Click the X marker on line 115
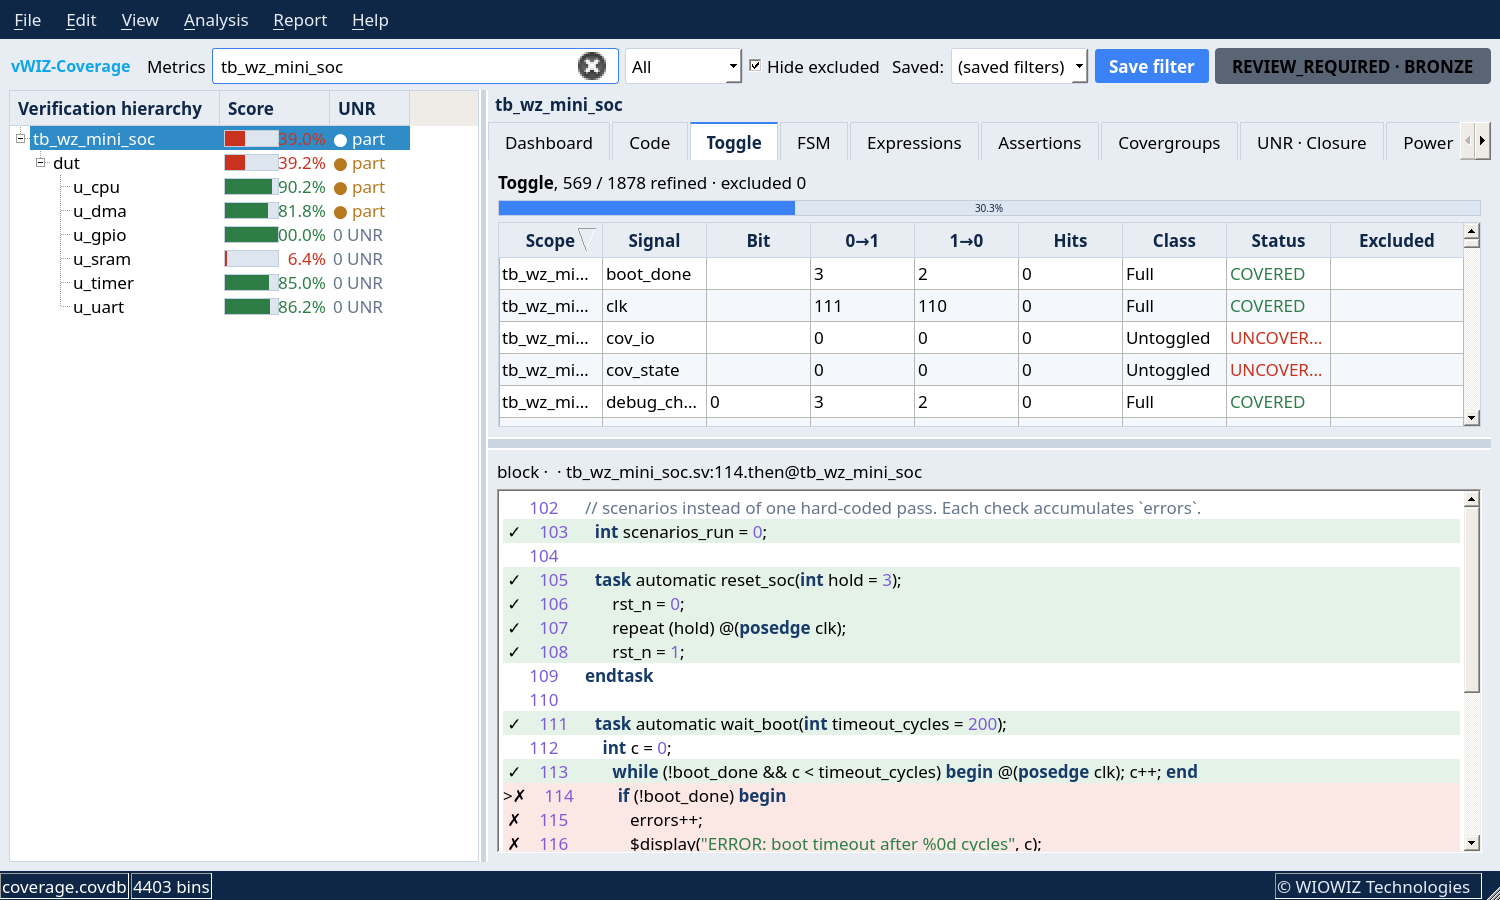1500x900 pixels. pyautogui.click(x=514, y=820)
